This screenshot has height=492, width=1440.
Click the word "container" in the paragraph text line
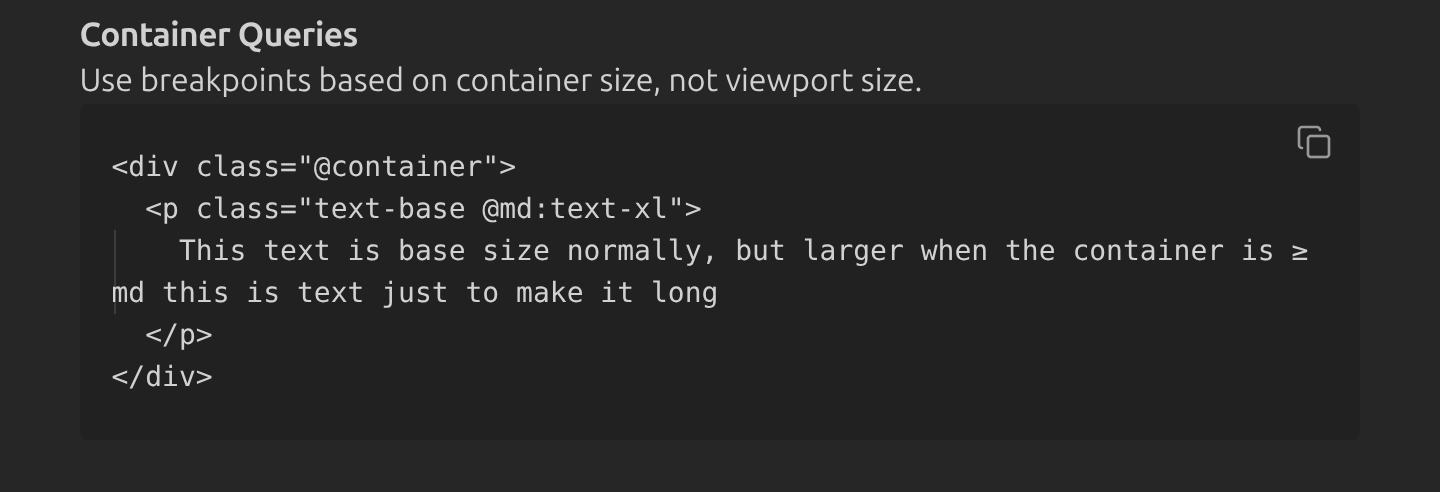pos(1148,251)
